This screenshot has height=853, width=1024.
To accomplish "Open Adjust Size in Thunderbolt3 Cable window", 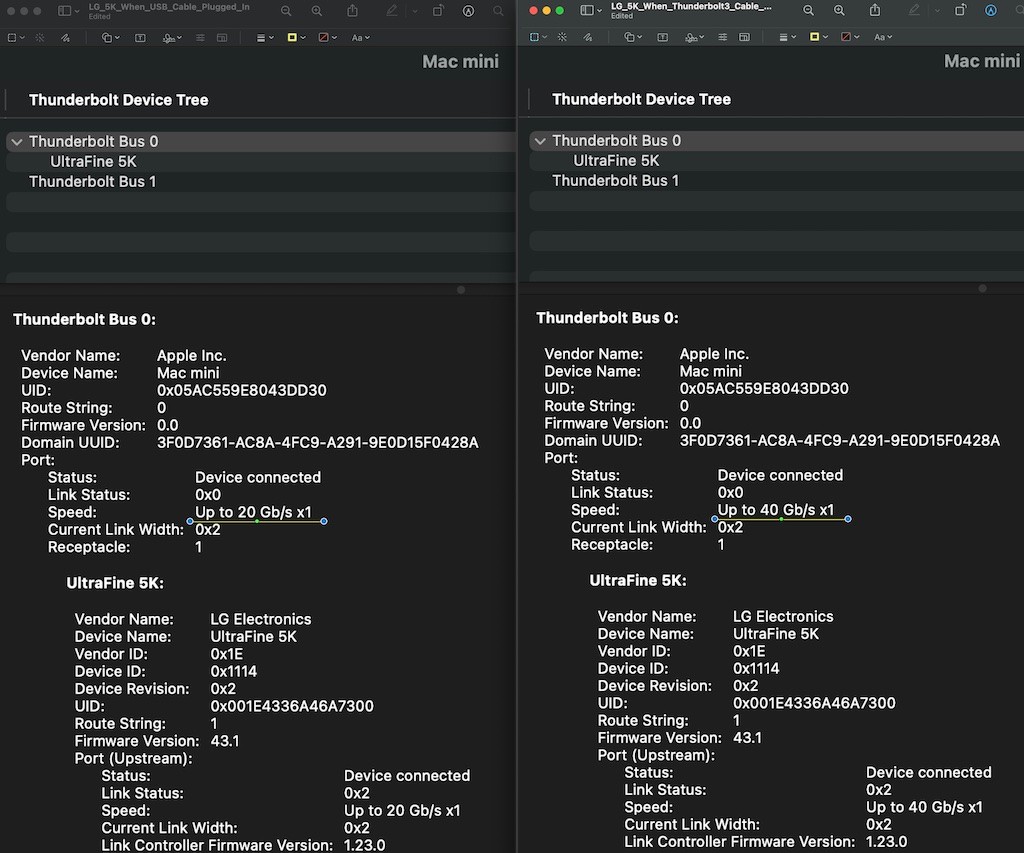I will click(744, 37).
